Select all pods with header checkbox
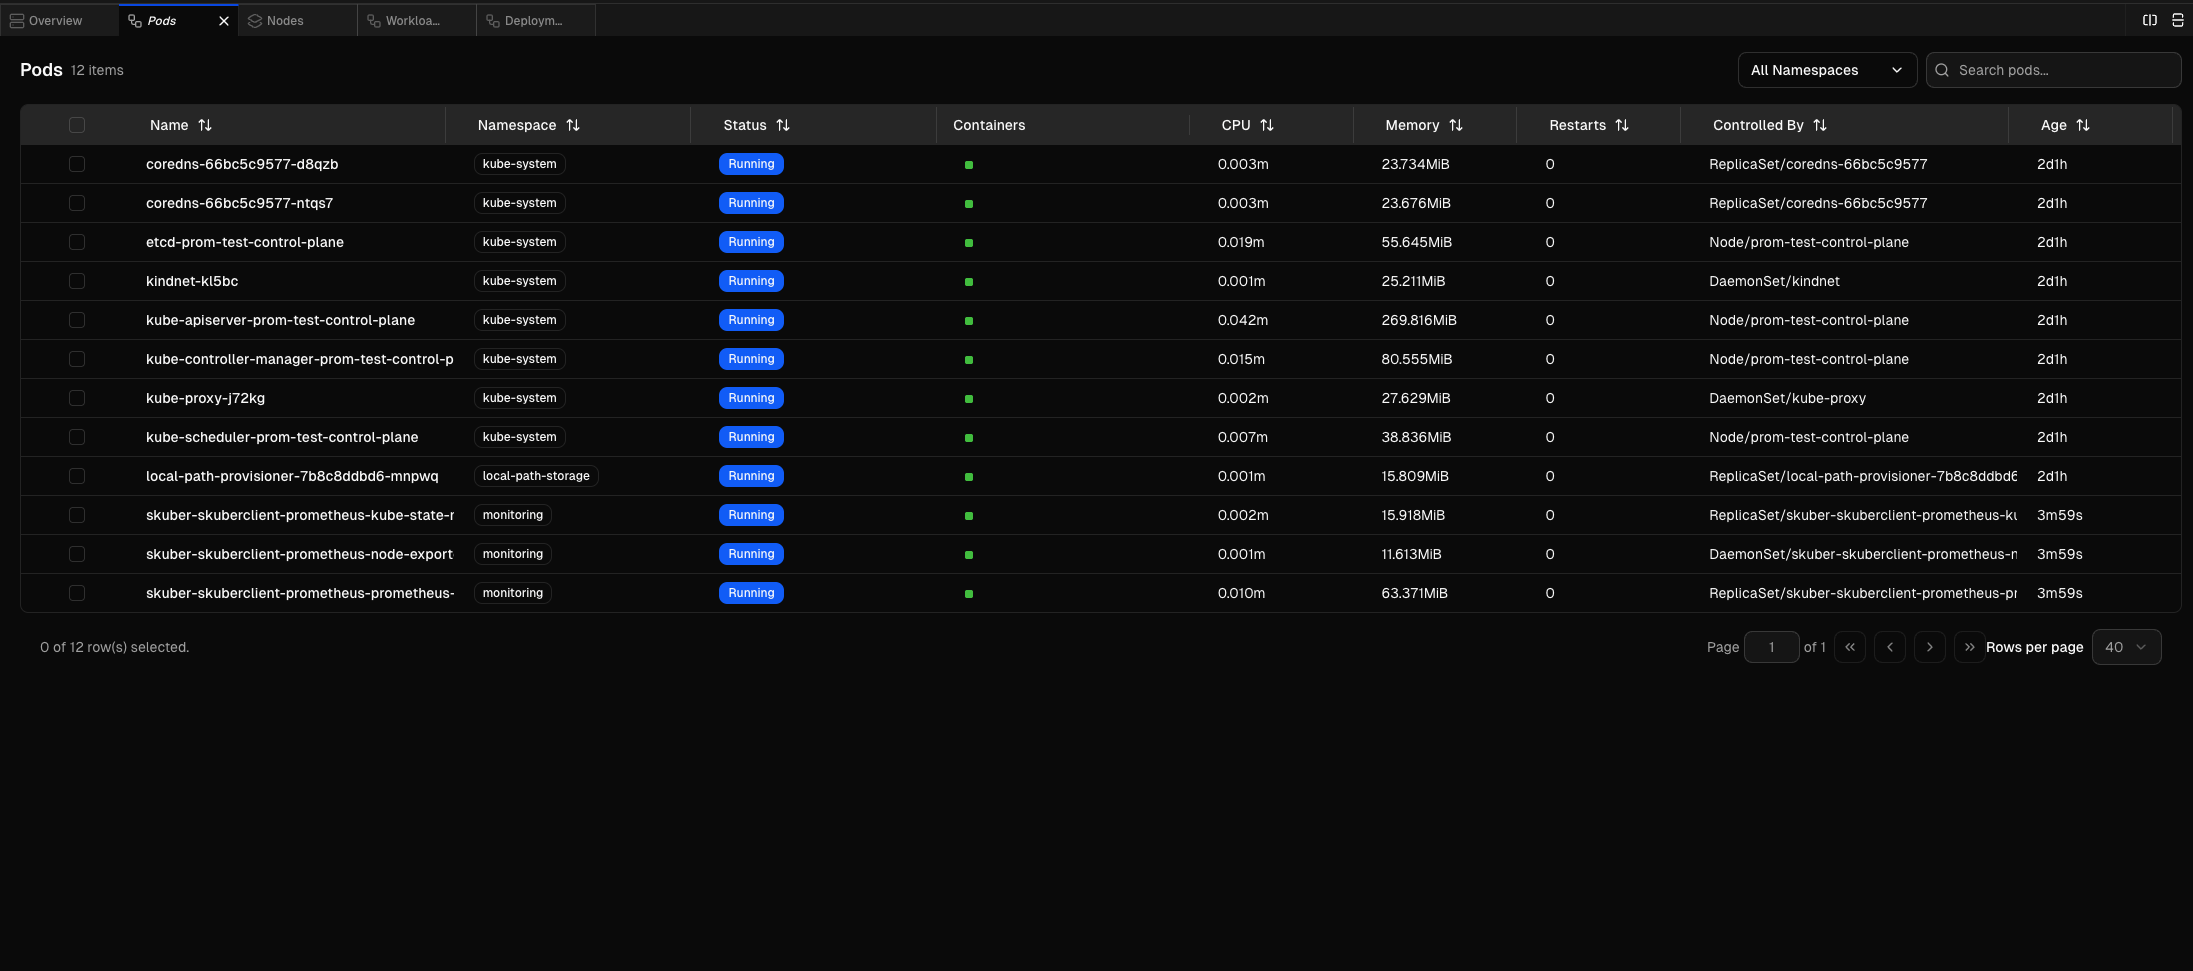2193x971 pixels. 77,125
